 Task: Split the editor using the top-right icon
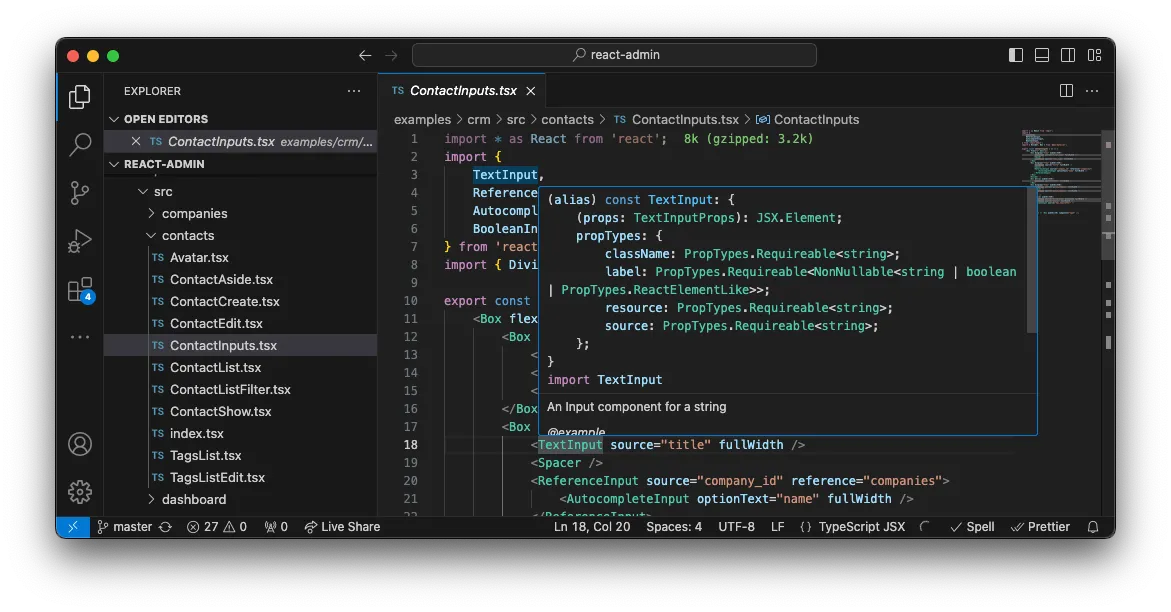[x=1065, y=90]
